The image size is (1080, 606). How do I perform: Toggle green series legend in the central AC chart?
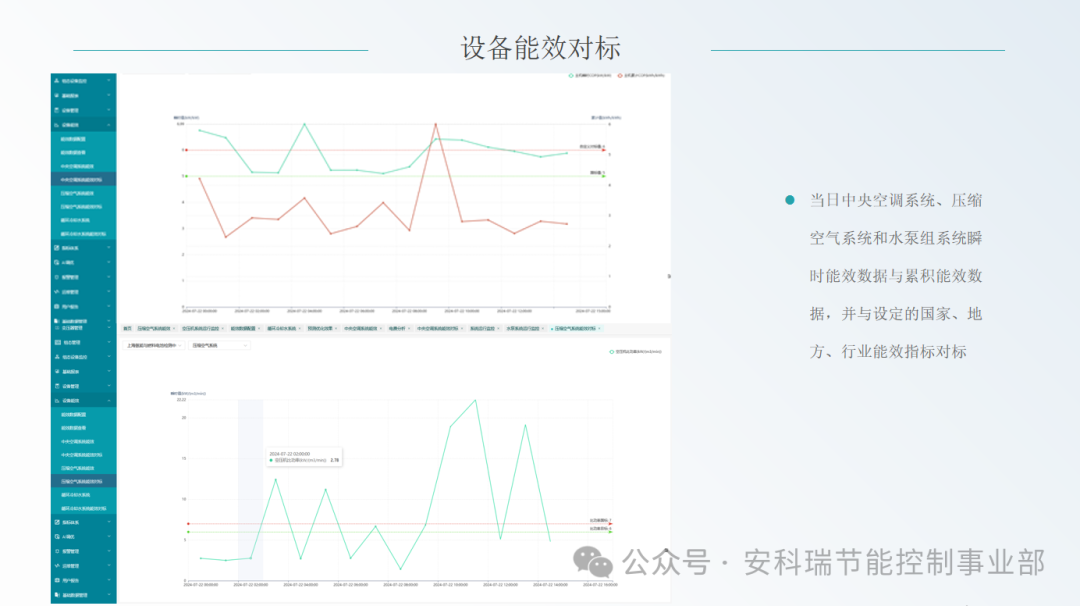pos(590,75)
